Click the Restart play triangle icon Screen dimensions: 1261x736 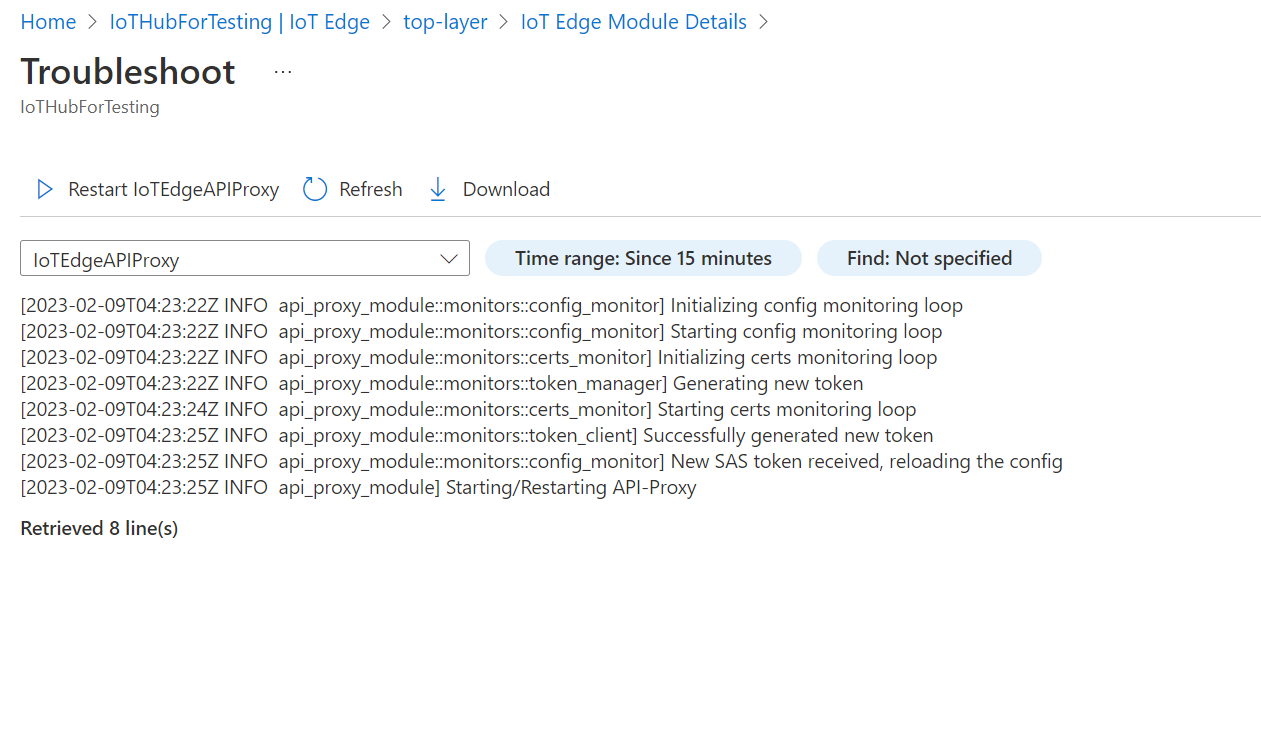click(x=44, y=189)
